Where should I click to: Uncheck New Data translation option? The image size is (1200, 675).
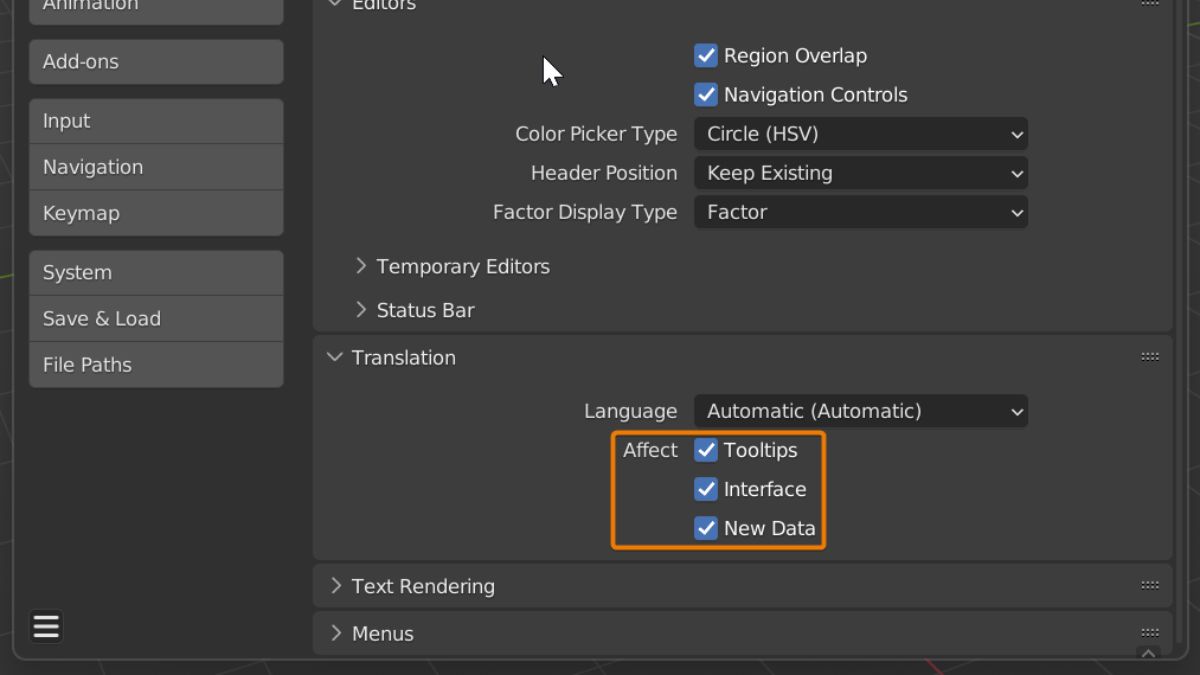click(x=706, y=528)
